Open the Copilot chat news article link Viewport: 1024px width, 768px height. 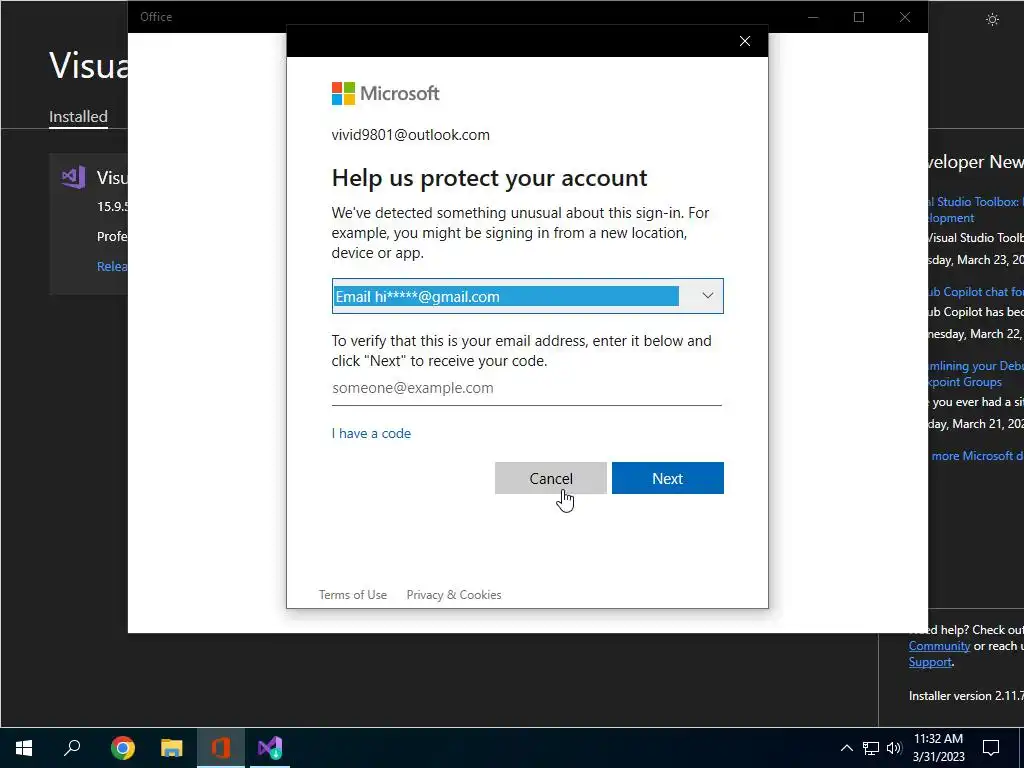[976, 292]
